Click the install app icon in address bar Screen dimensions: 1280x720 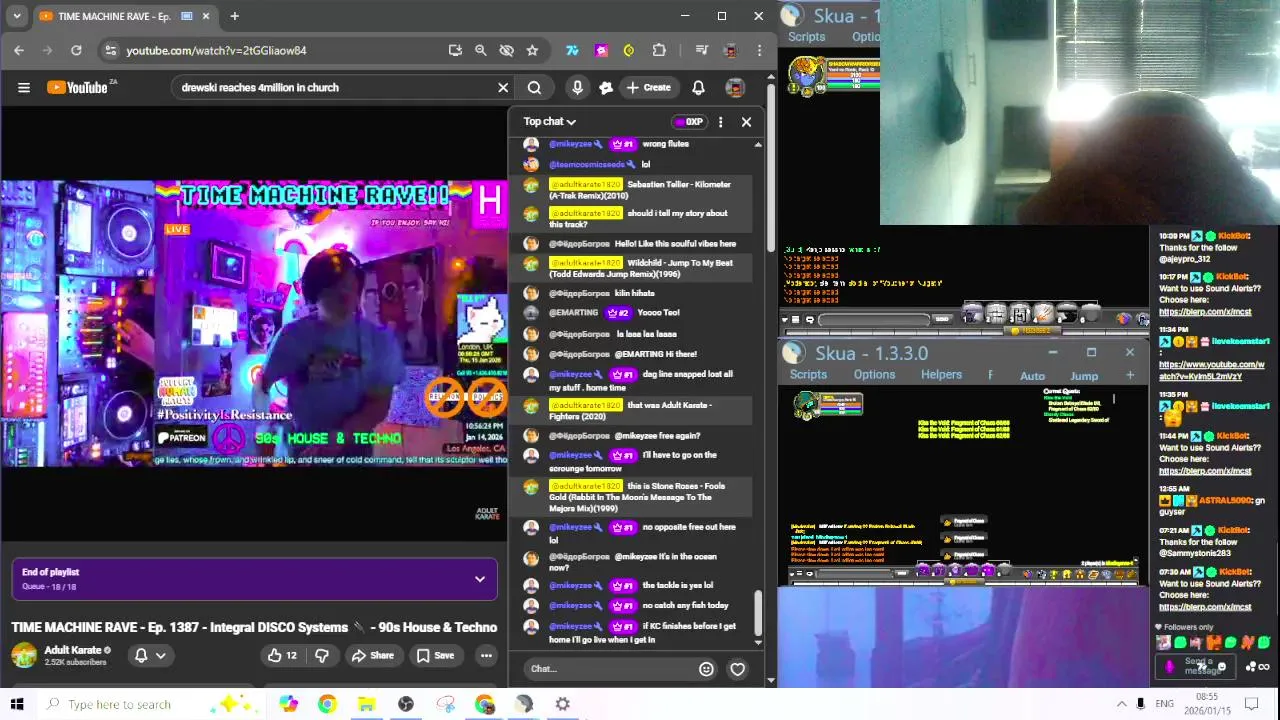[455, 50]
